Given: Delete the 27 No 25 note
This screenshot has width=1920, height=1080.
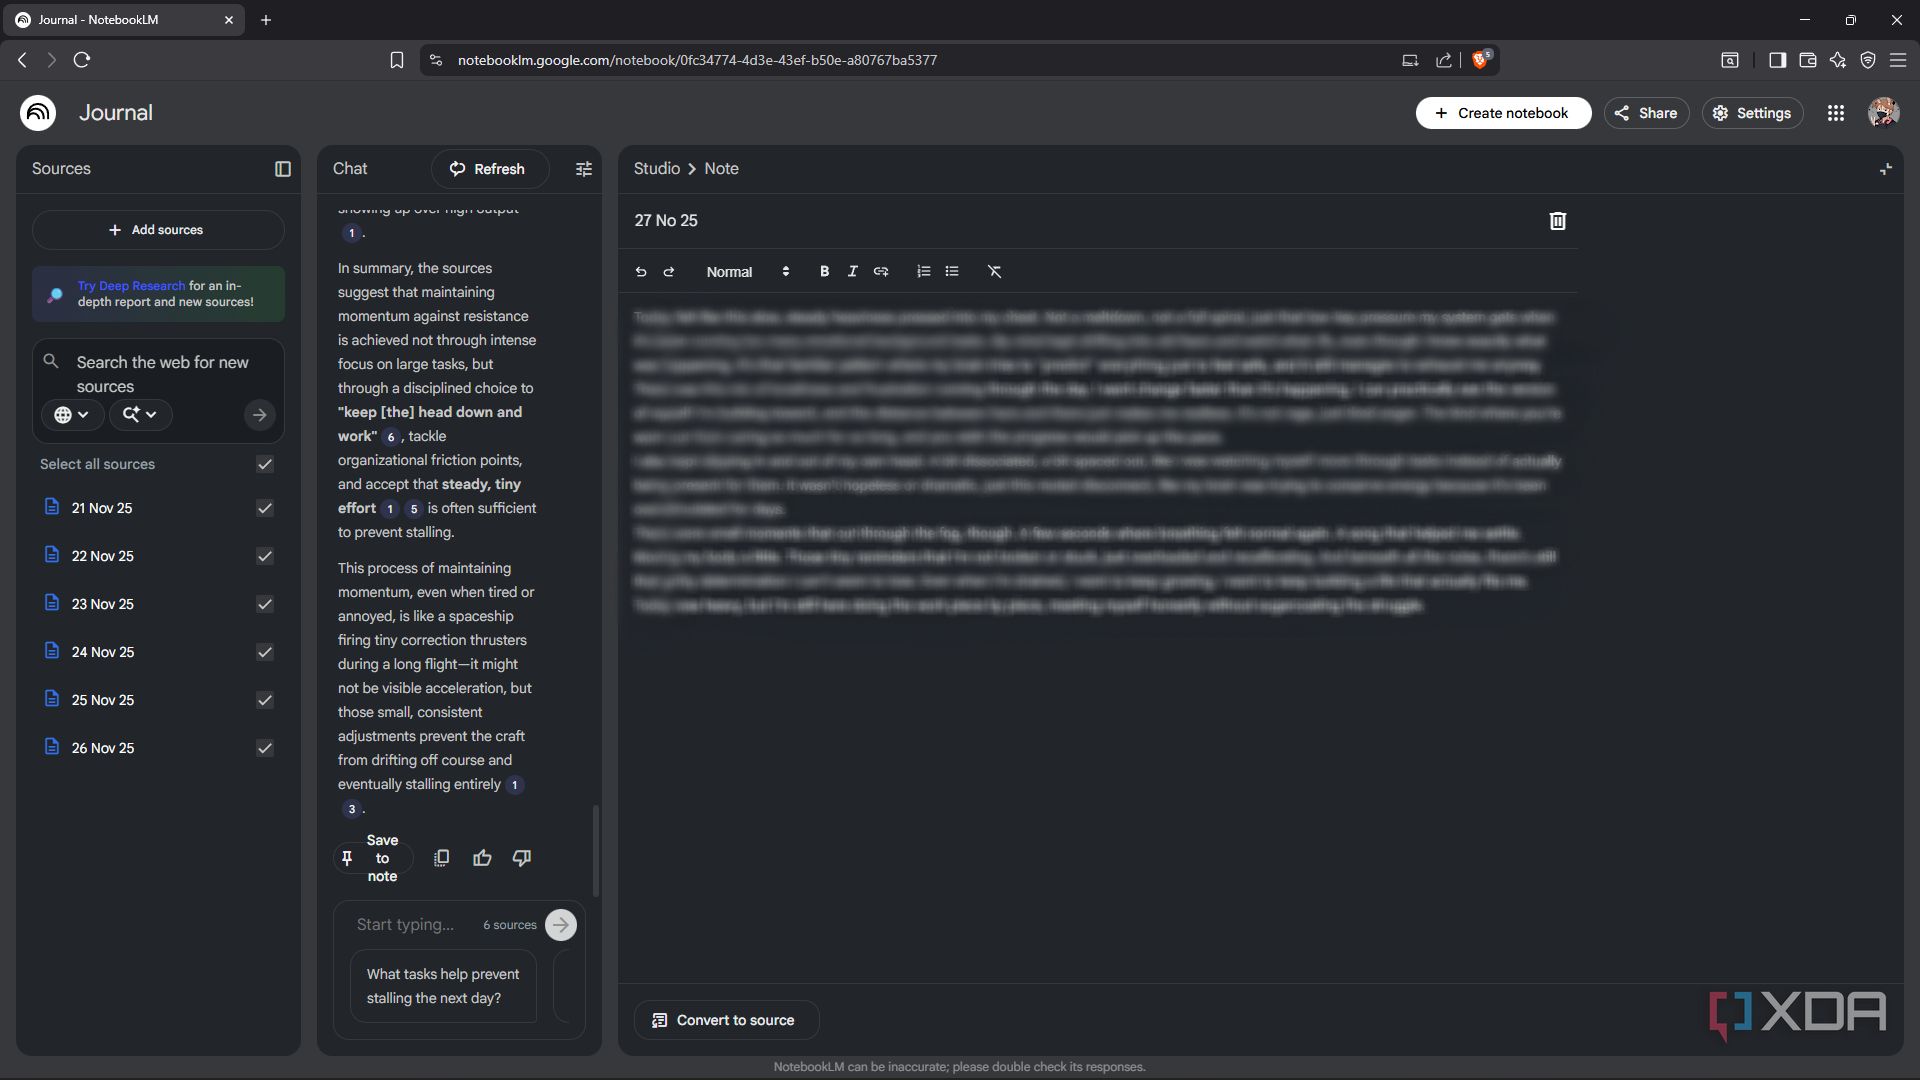Looking at the screenshot, I should coord(1557,221).
